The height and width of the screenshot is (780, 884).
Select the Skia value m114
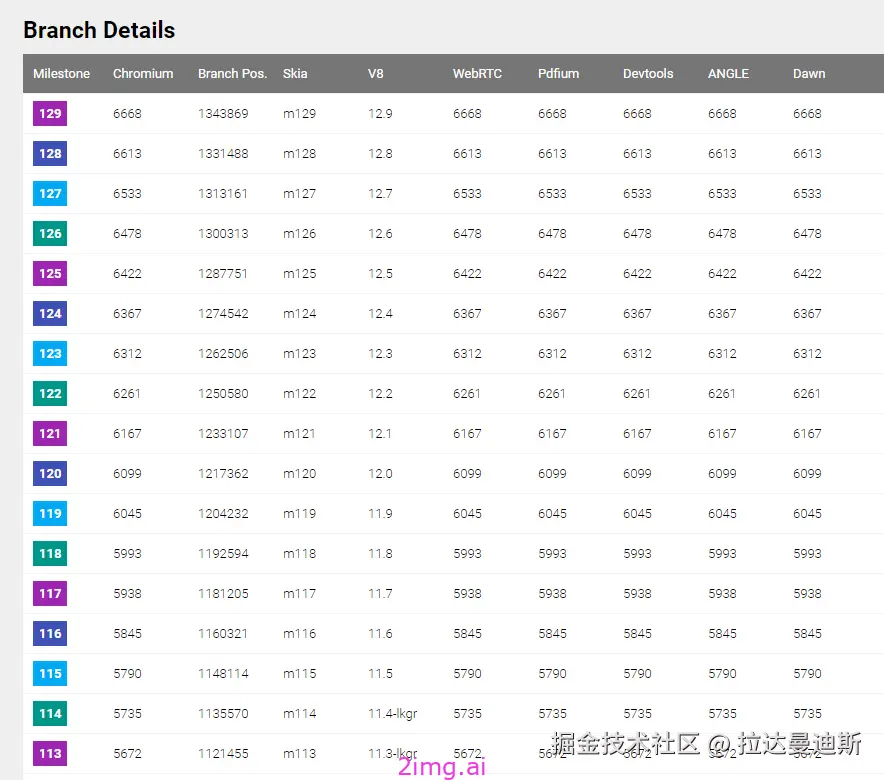[x=299, y=714]
